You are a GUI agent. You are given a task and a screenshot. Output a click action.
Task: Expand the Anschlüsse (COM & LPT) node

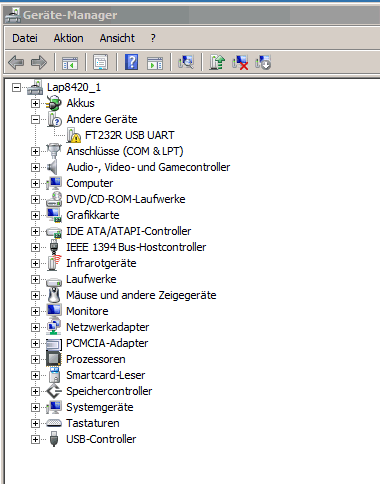pos(35,151)
